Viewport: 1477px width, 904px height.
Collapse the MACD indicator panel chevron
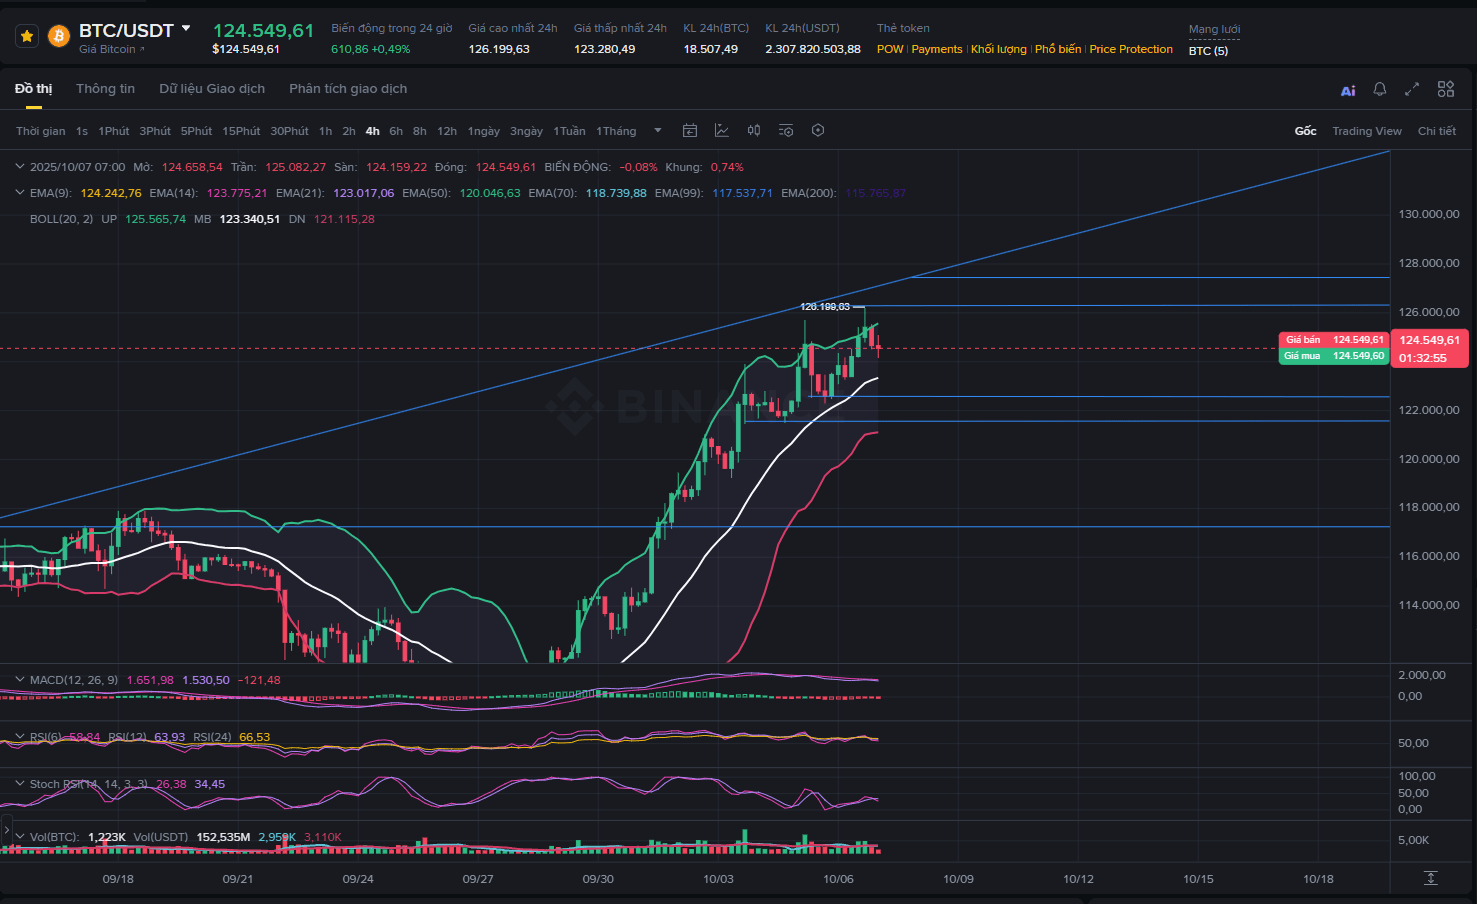click(20, 680)
